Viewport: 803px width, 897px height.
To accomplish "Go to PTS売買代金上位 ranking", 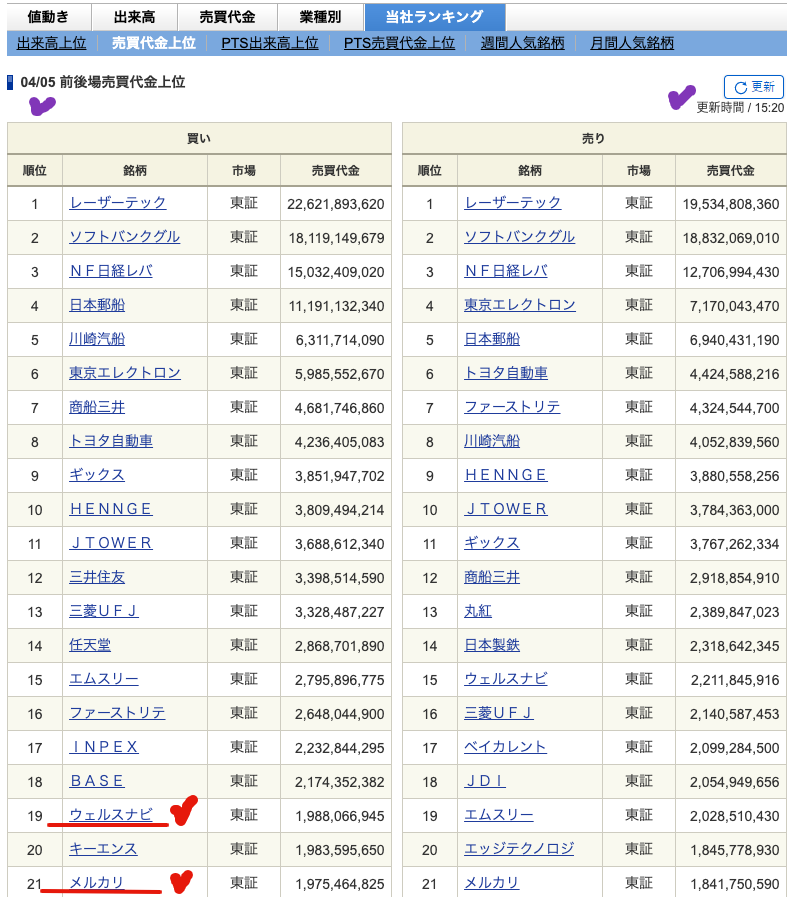I will (x=399, y=43).
